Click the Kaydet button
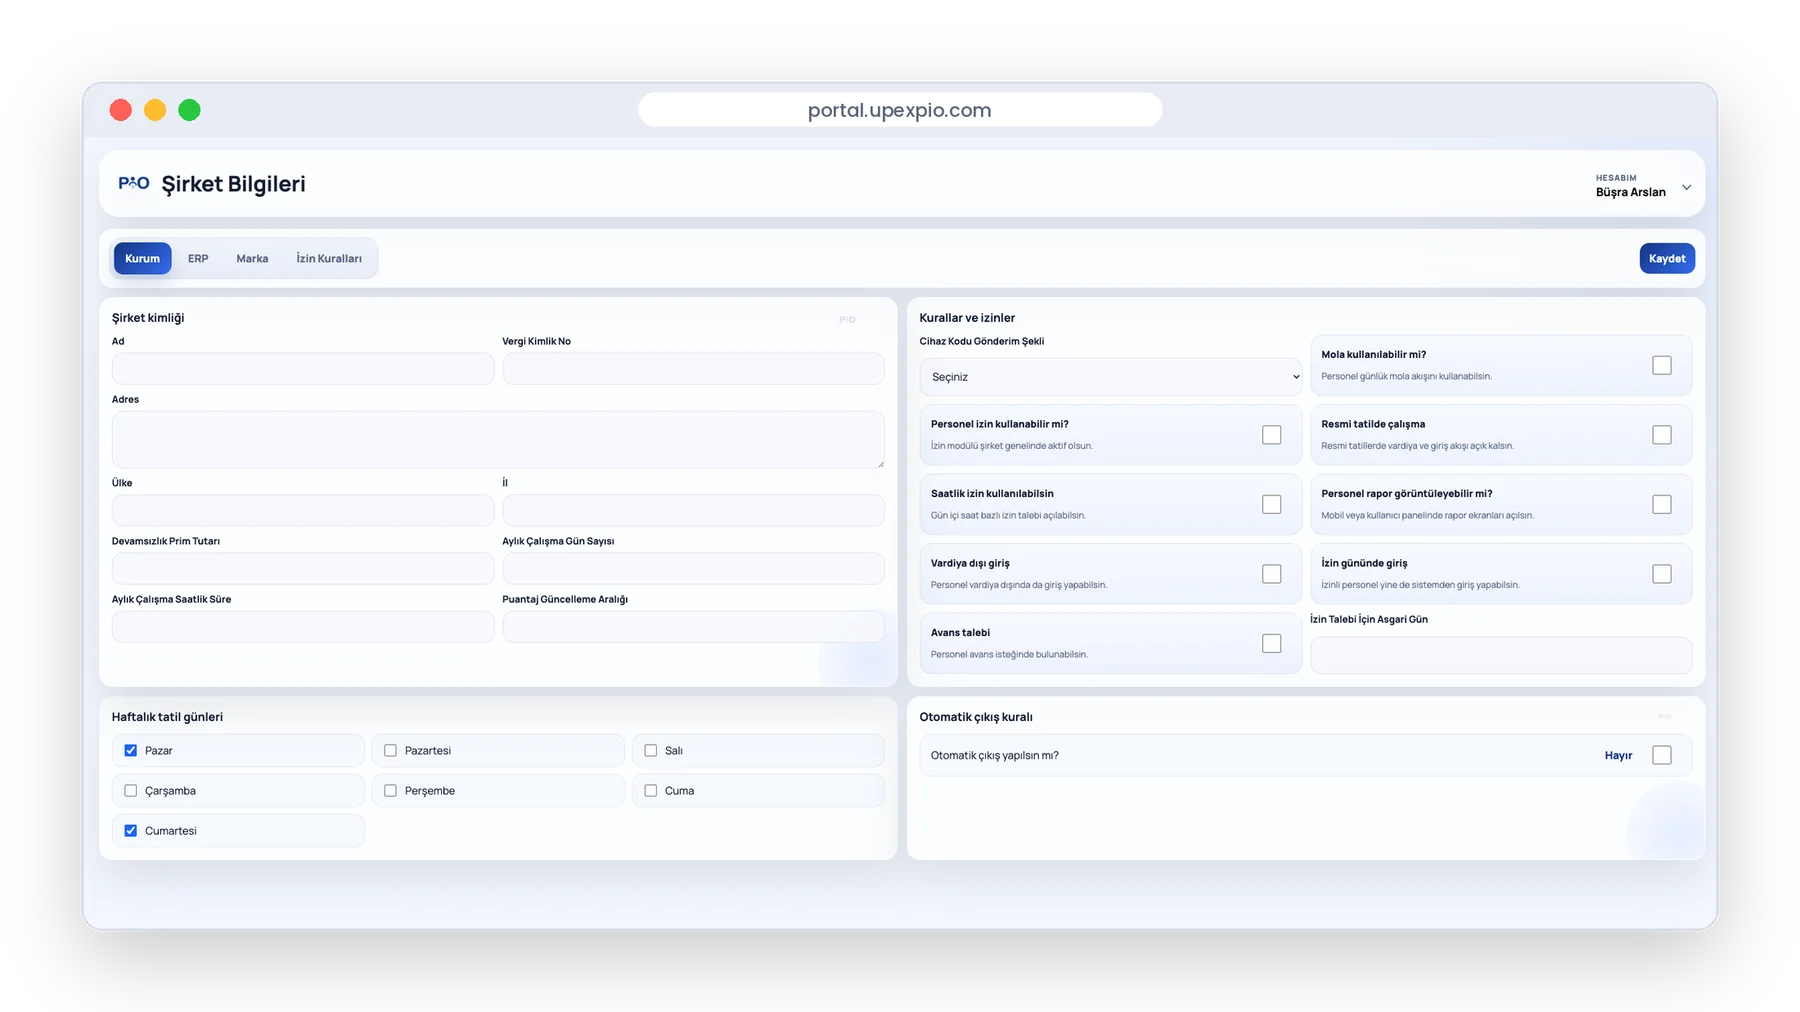This screenshot has width=1800, height=1012. pos(1667,258)
